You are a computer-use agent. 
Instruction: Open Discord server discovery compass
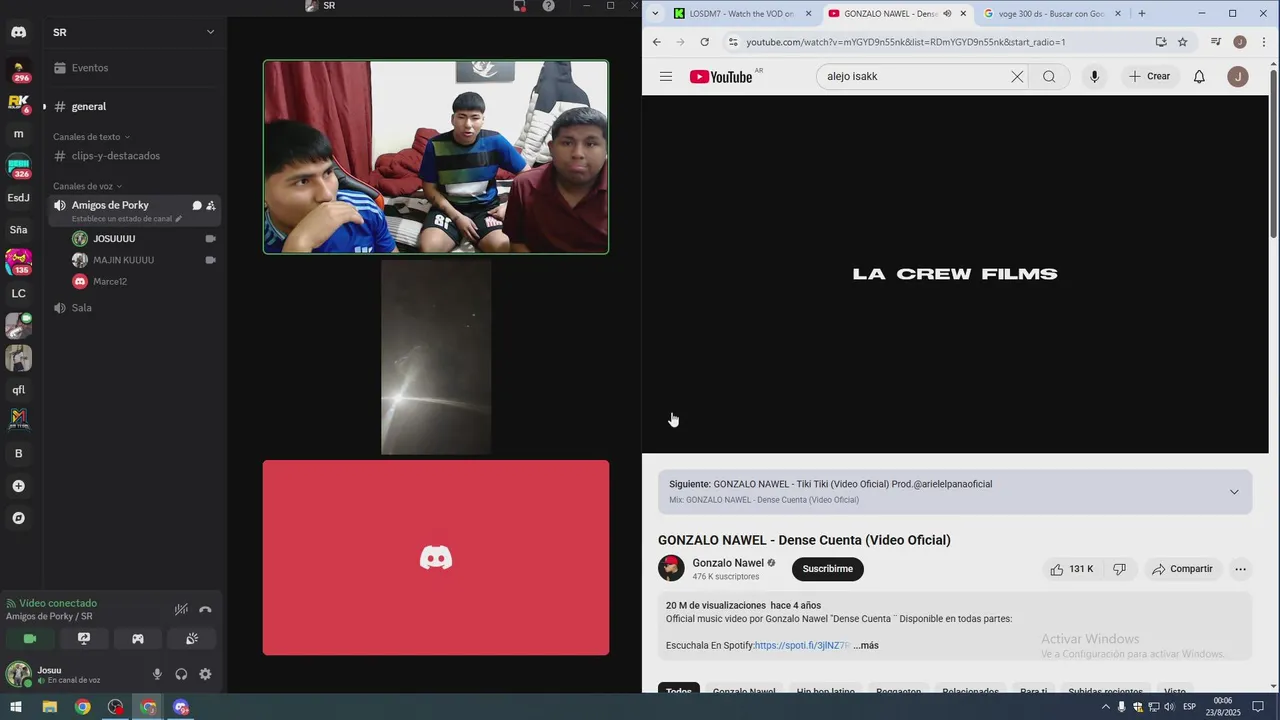click(x=18, y=518)
